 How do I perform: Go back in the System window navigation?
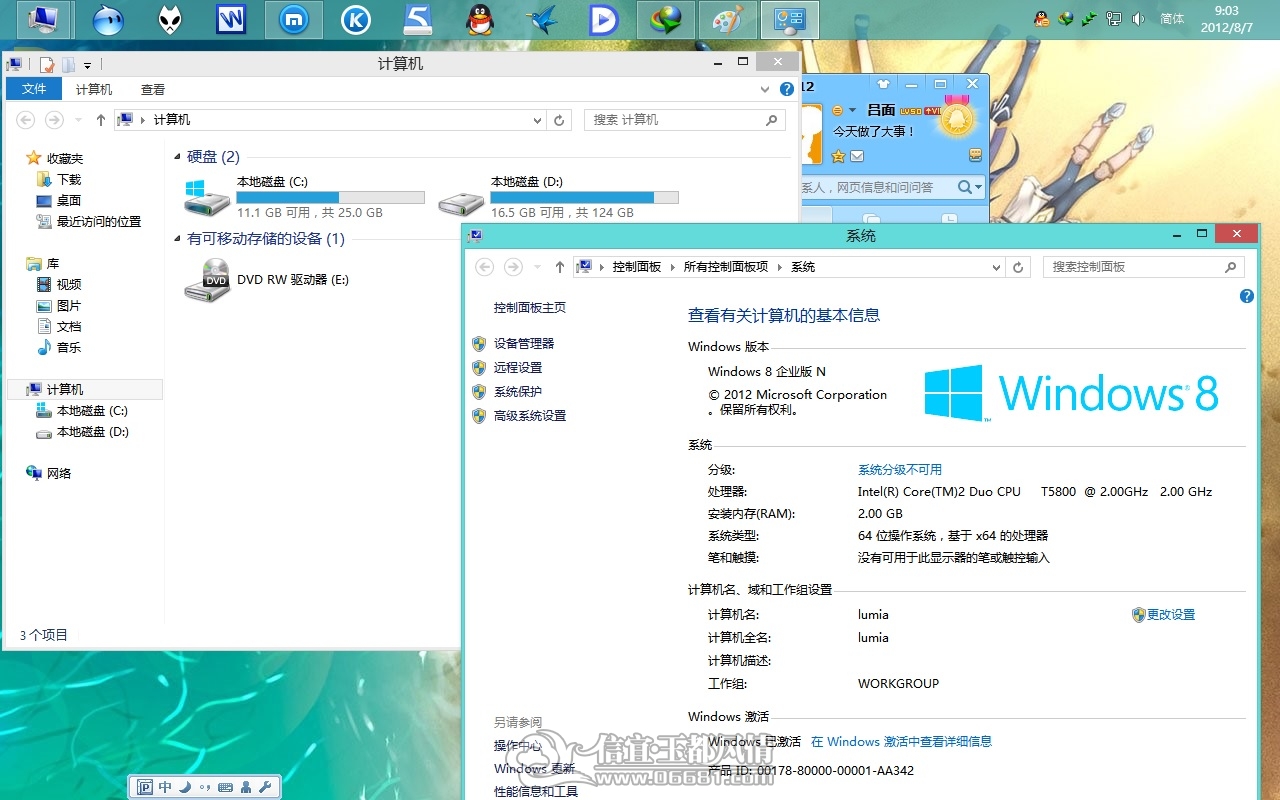coord(485,267)
